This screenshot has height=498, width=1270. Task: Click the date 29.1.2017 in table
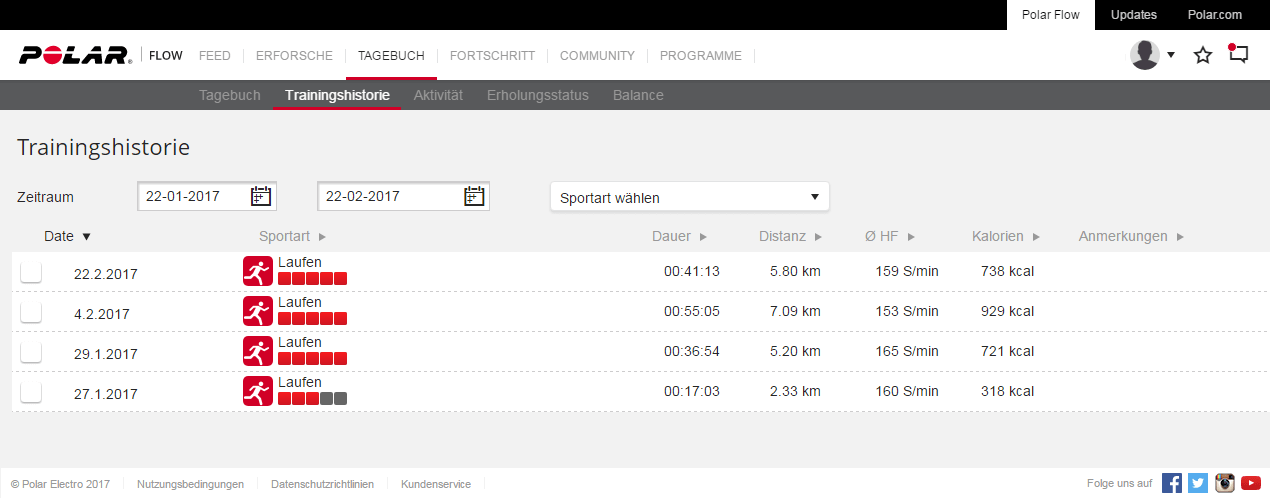106,354
